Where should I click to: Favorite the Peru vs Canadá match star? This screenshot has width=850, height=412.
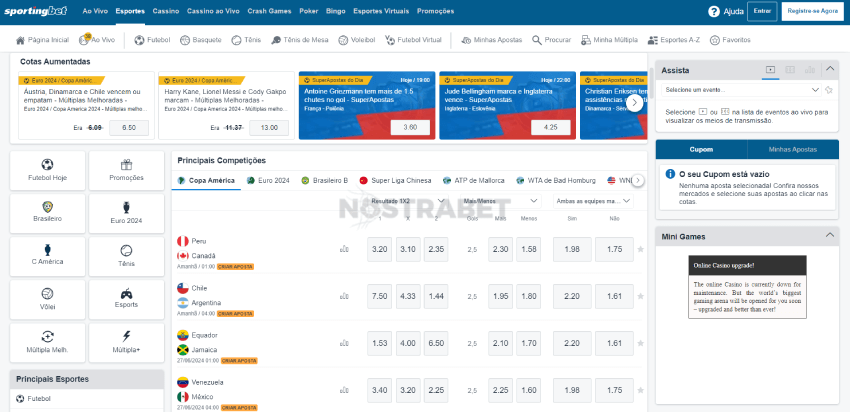pos(641,249)
